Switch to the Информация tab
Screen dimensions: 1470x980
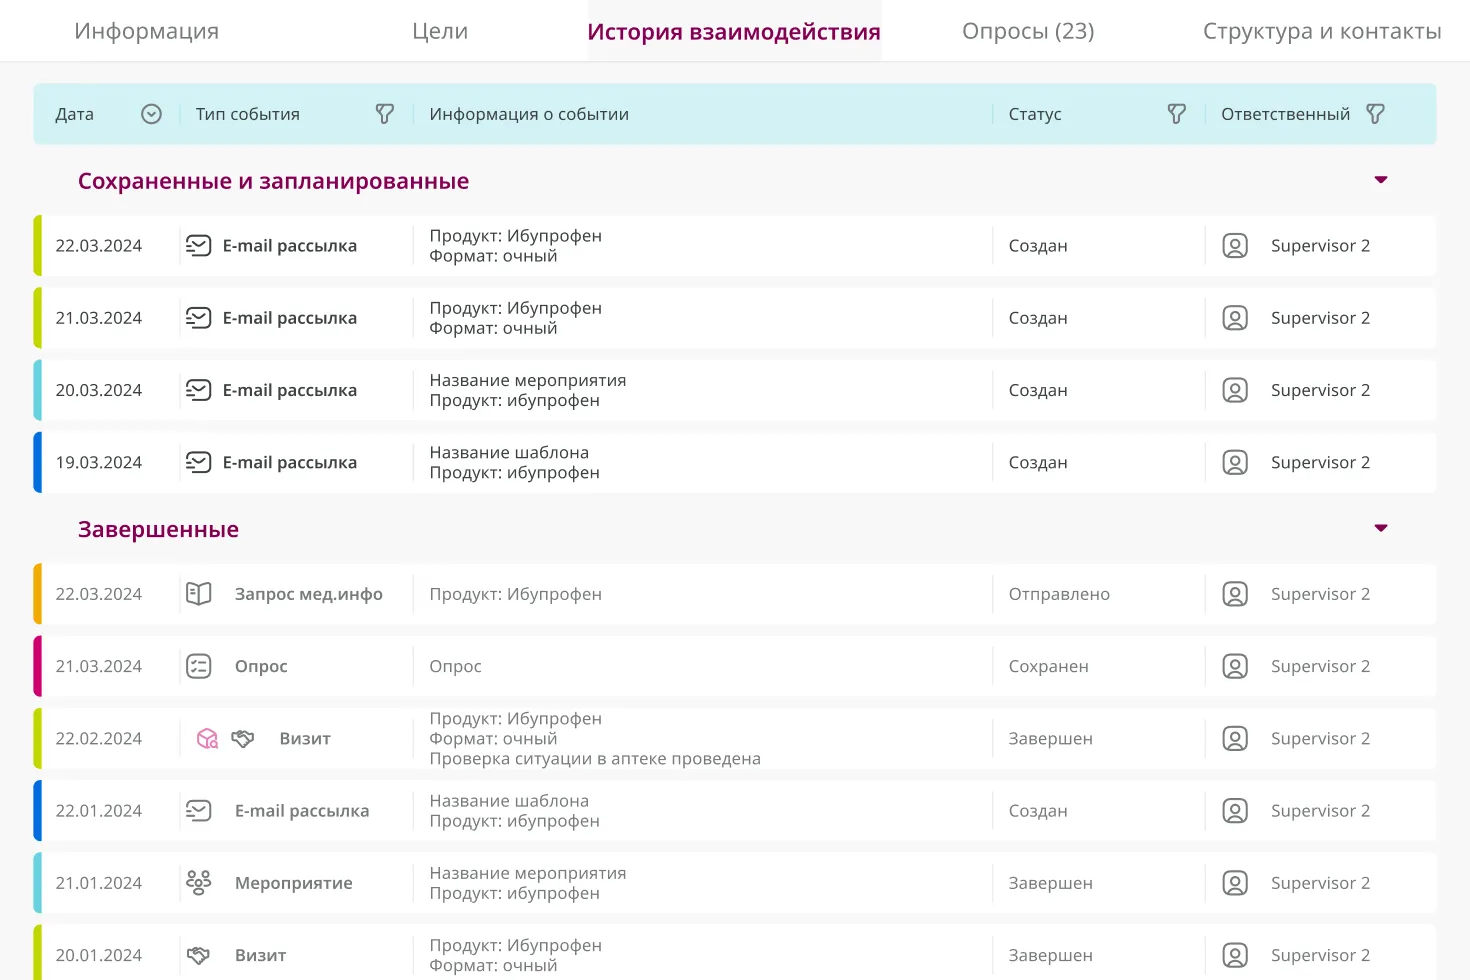pyautogui.click(x=146, y=31)
